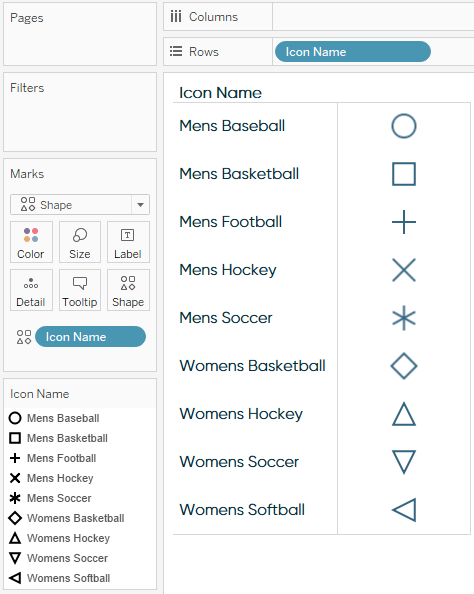Click the Mens Football row header
The image size is (474, 594).
pos(230,222)
